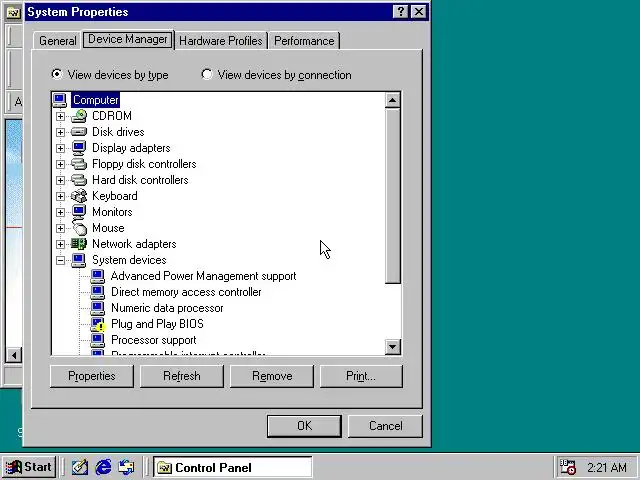Click the Control Panel taskbar button
Image resolution: width=640 pixels, height=480 pixels.
point(233,467)
